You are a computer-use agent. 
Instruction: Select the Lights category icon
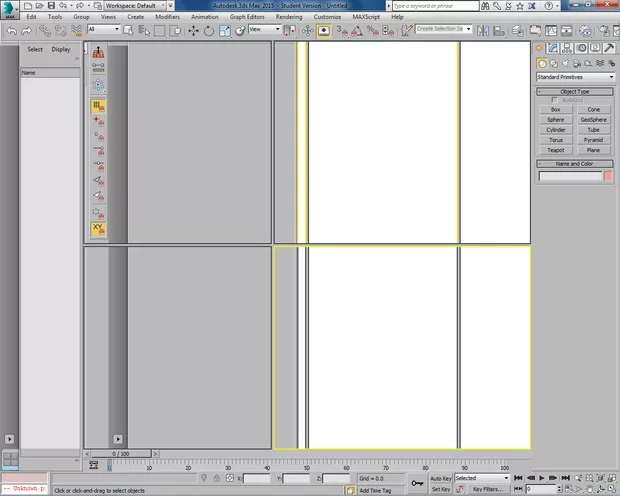point(567,63)
